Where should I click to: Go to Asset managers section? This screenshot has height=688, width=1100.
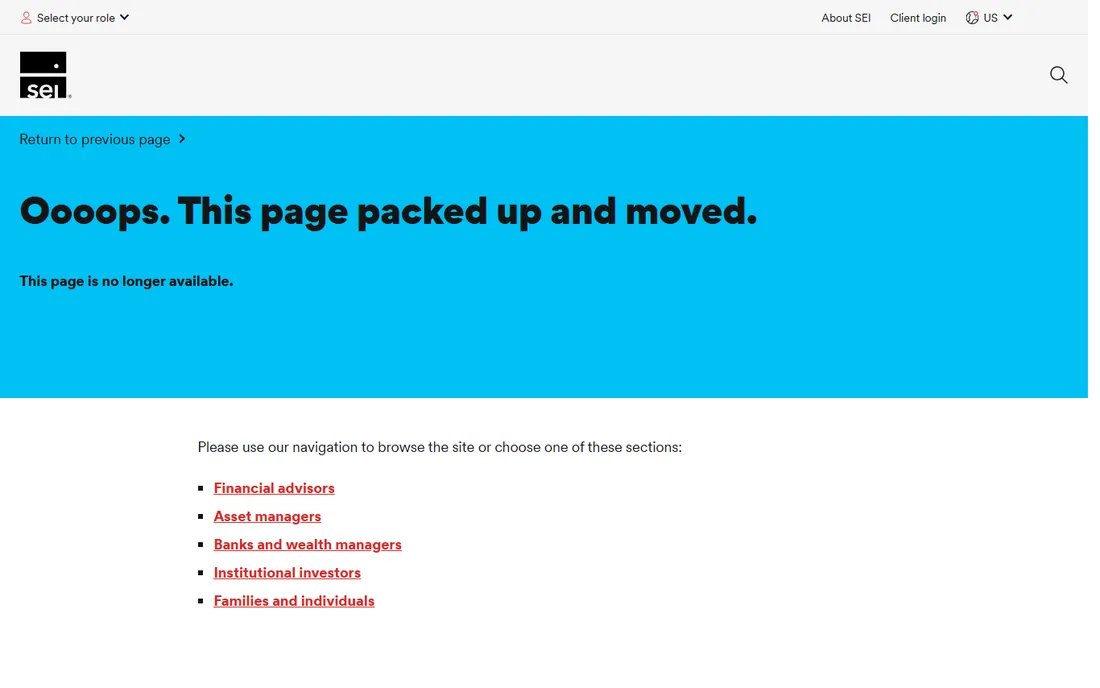[x=267, y=516]
